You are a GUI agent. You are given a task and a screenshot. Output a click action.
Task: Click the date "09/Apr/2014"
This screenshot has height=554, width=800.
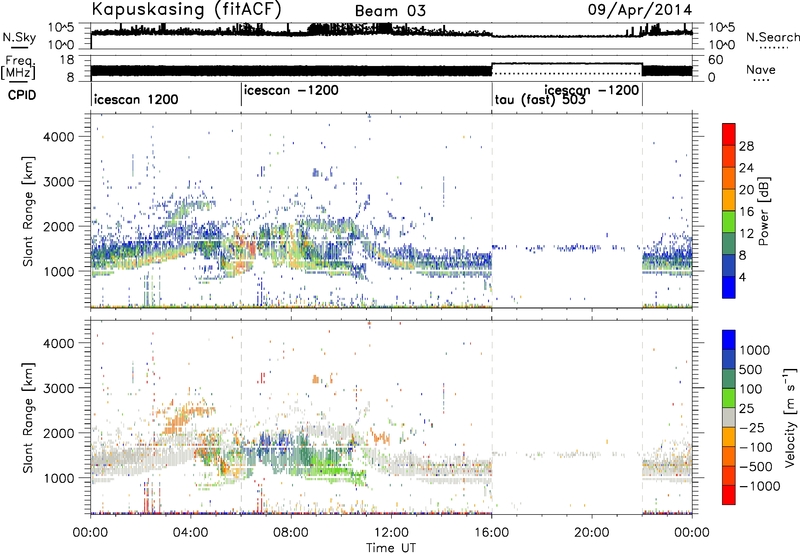[x=640, y=10]
